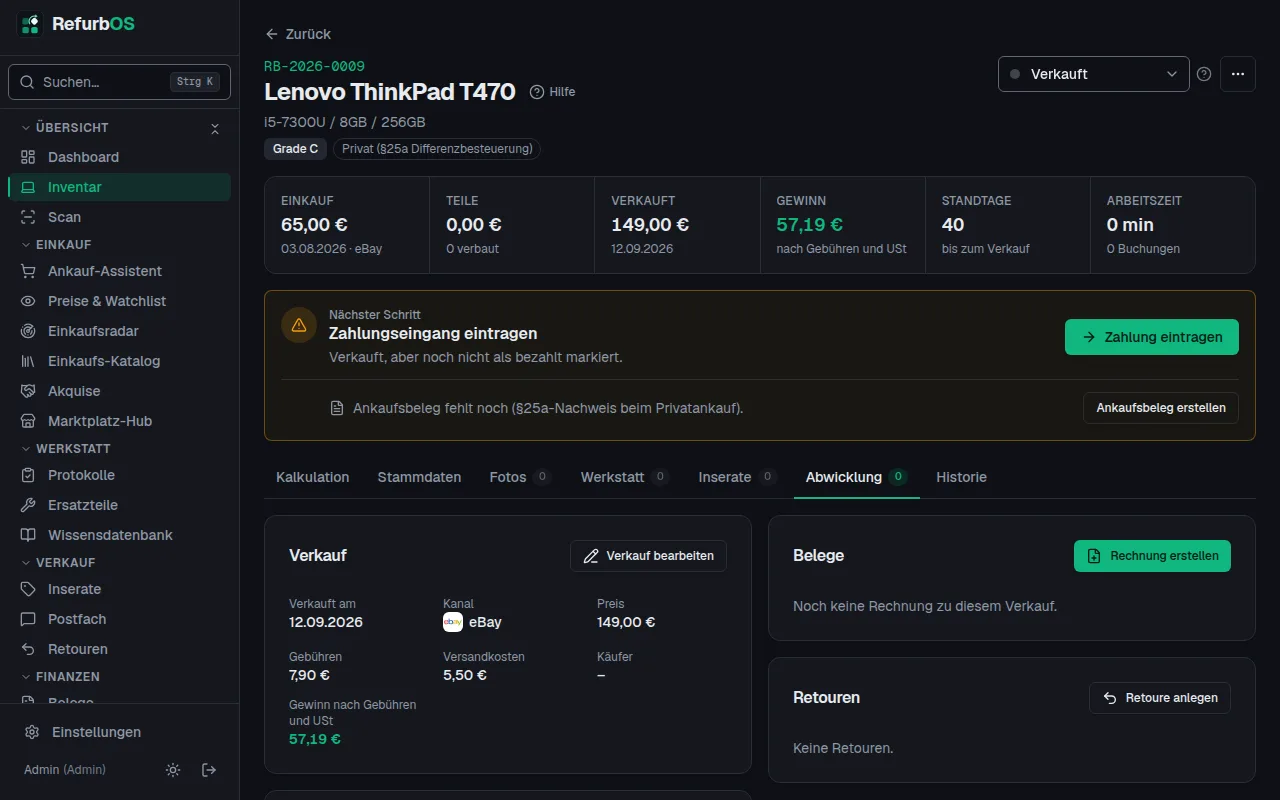The image size is (1280, 800).
Task: Click the item ID RB-2026-0009
Action: coord(314,66)
